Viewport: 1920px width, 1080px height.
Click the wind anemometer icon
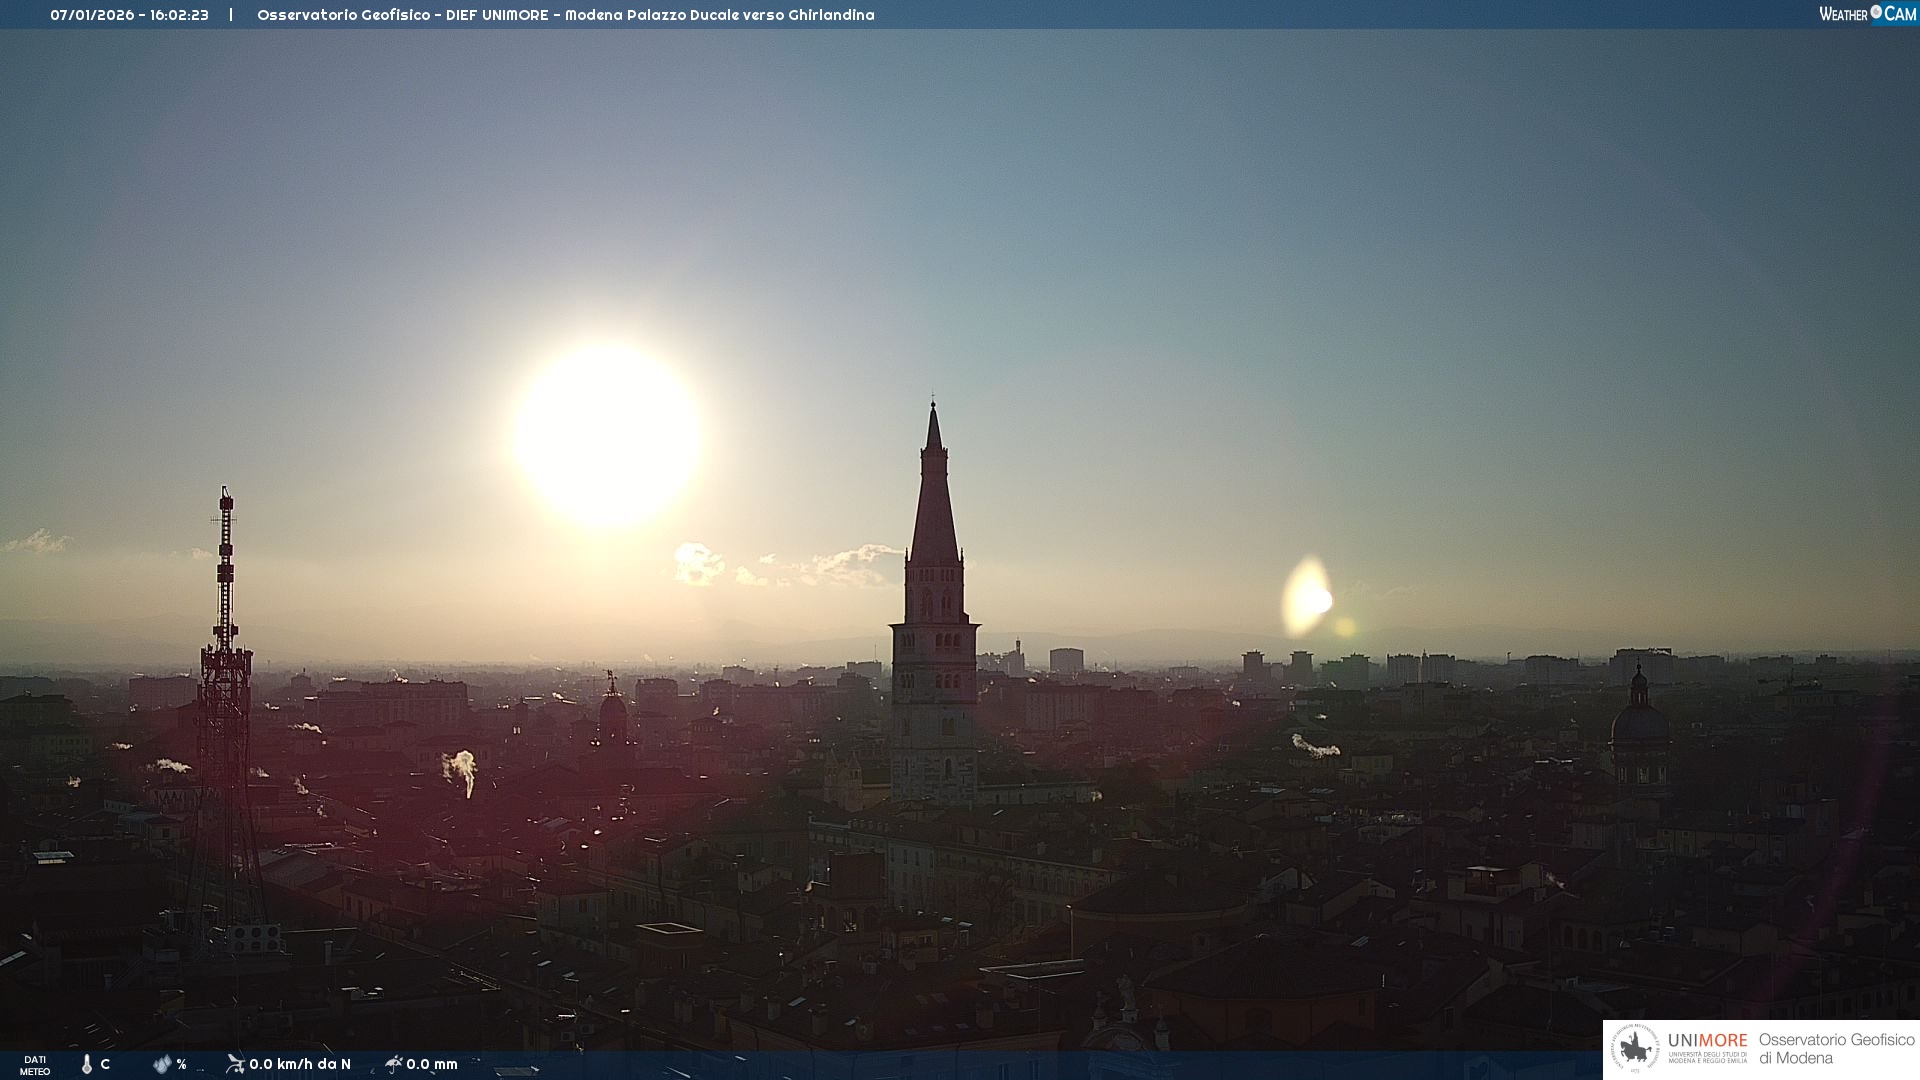coord(235,1063)
